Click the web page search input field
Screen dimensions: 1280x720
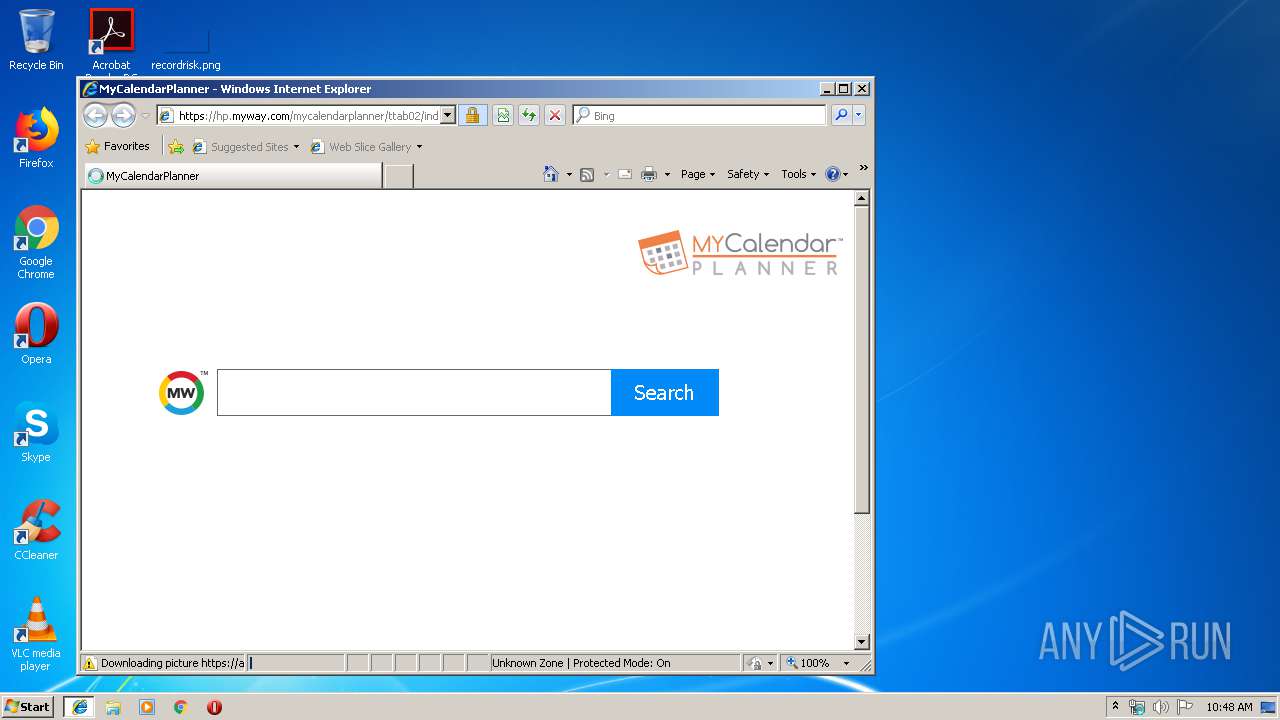tap(414, 392)
